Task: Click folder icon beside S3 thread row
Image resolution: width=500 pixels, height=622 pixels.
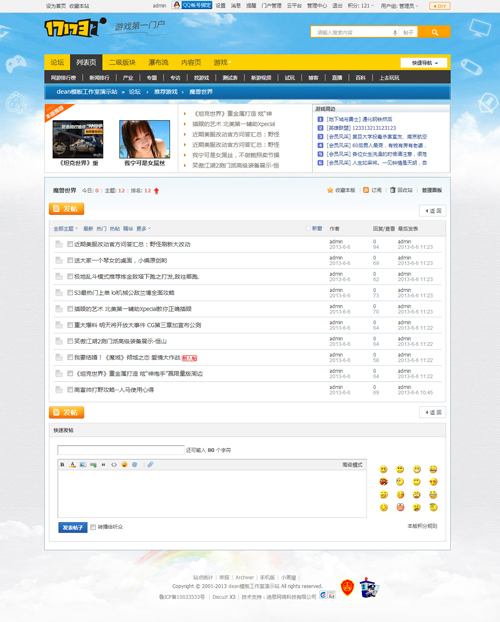Action: click(59, 293)
